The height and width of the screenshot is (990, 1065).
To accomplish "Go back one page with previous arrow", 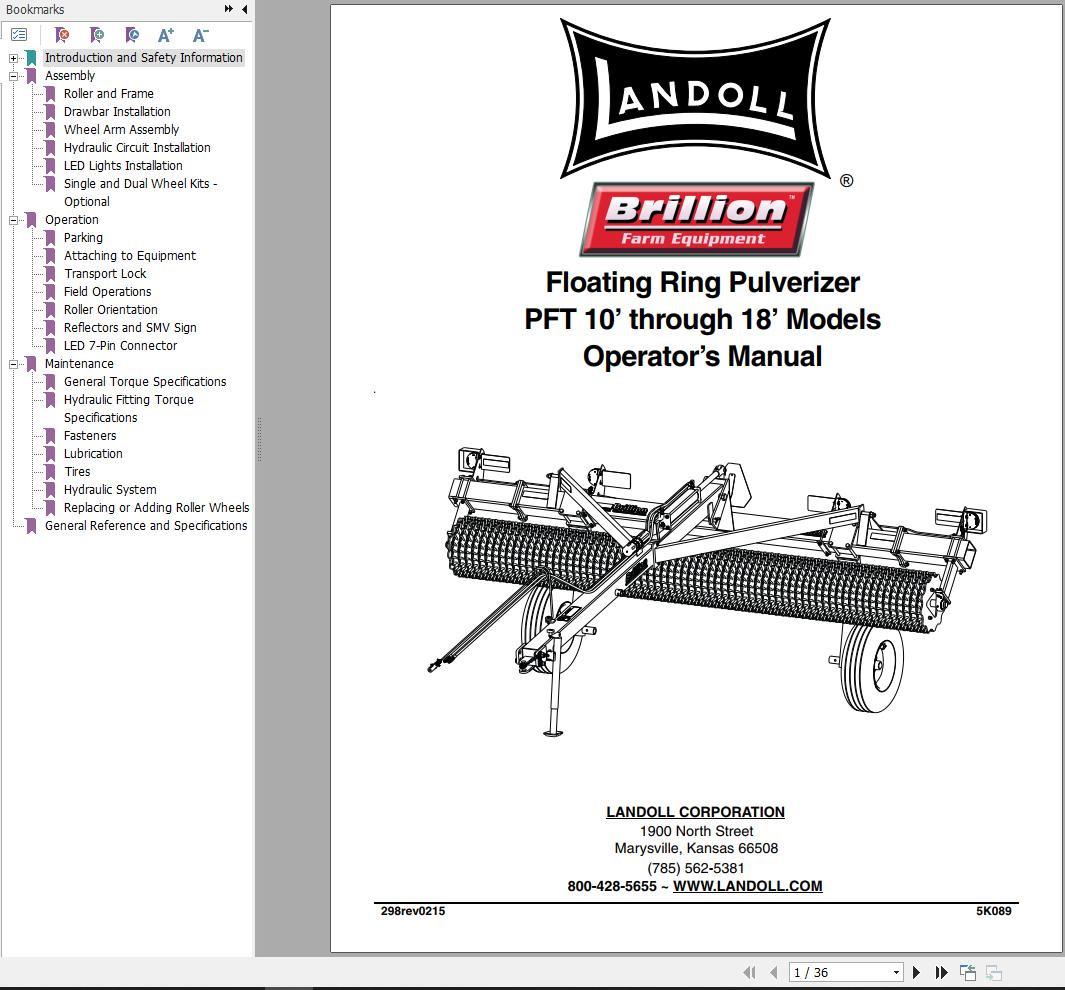I will point(771,971).
